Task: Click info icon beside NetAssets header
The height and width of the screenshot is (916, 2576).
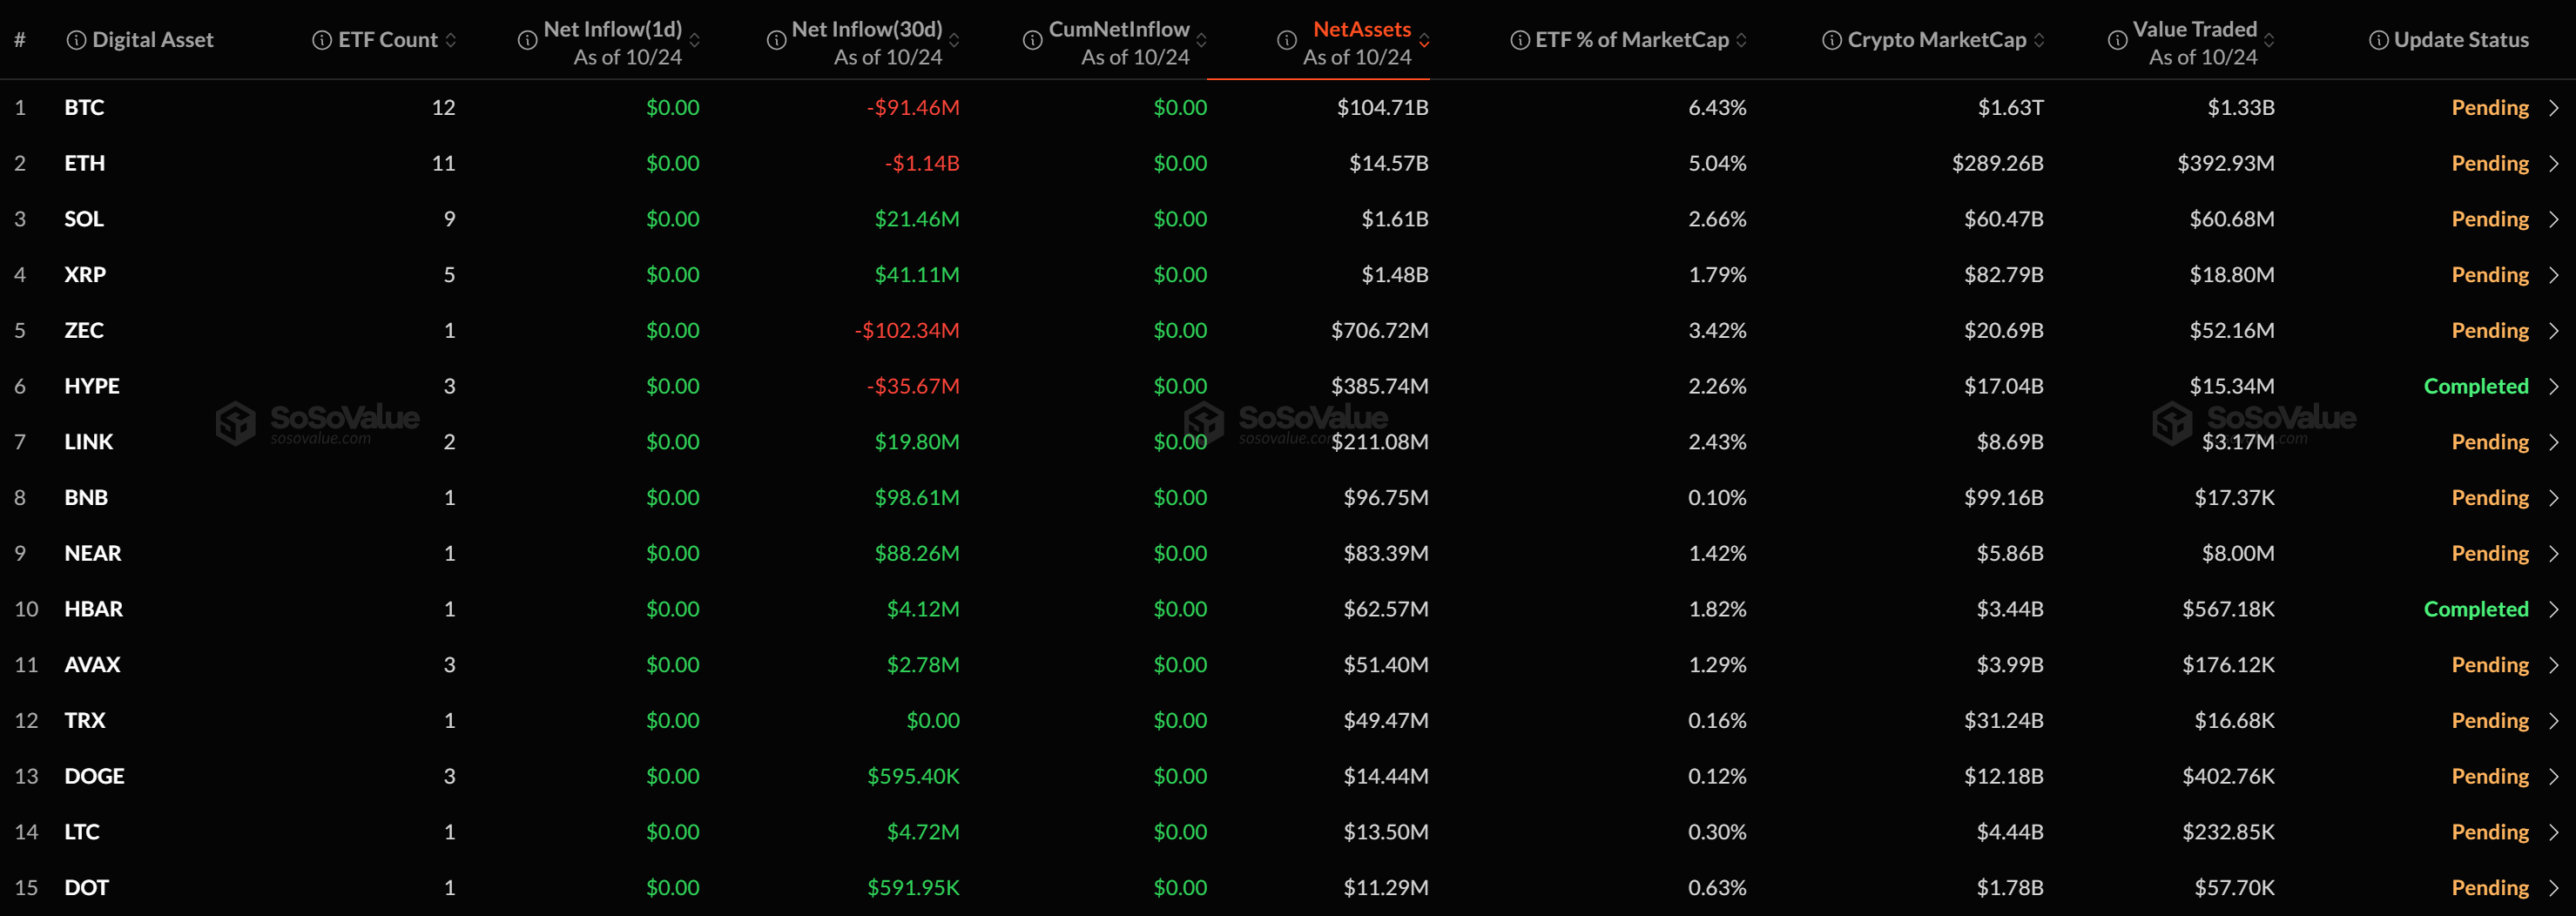Action: click(1287, 40)
